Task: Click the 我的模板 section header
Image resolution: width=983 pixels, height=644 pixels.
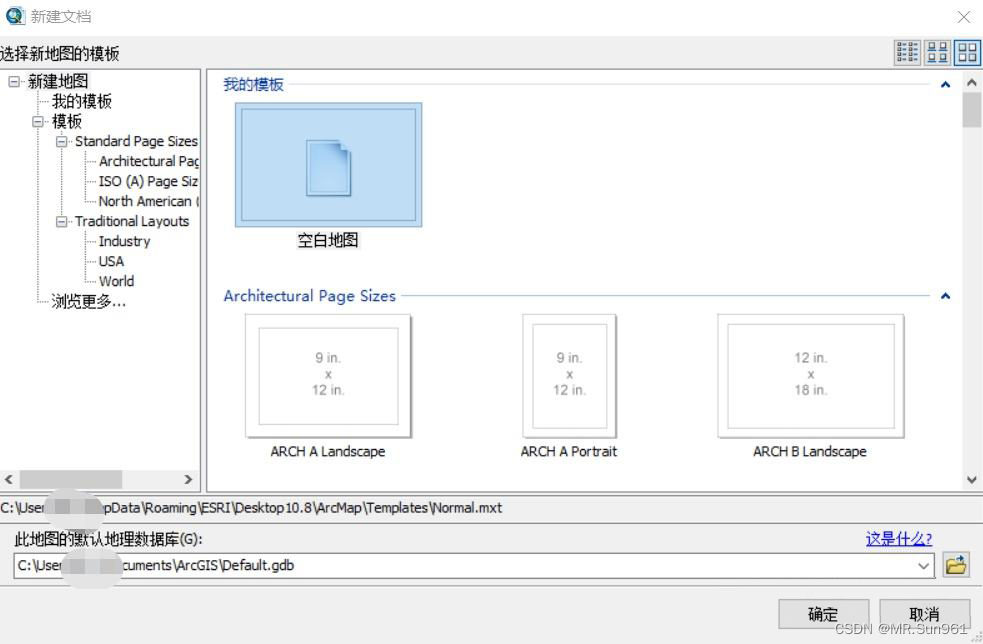Action: 253,85
